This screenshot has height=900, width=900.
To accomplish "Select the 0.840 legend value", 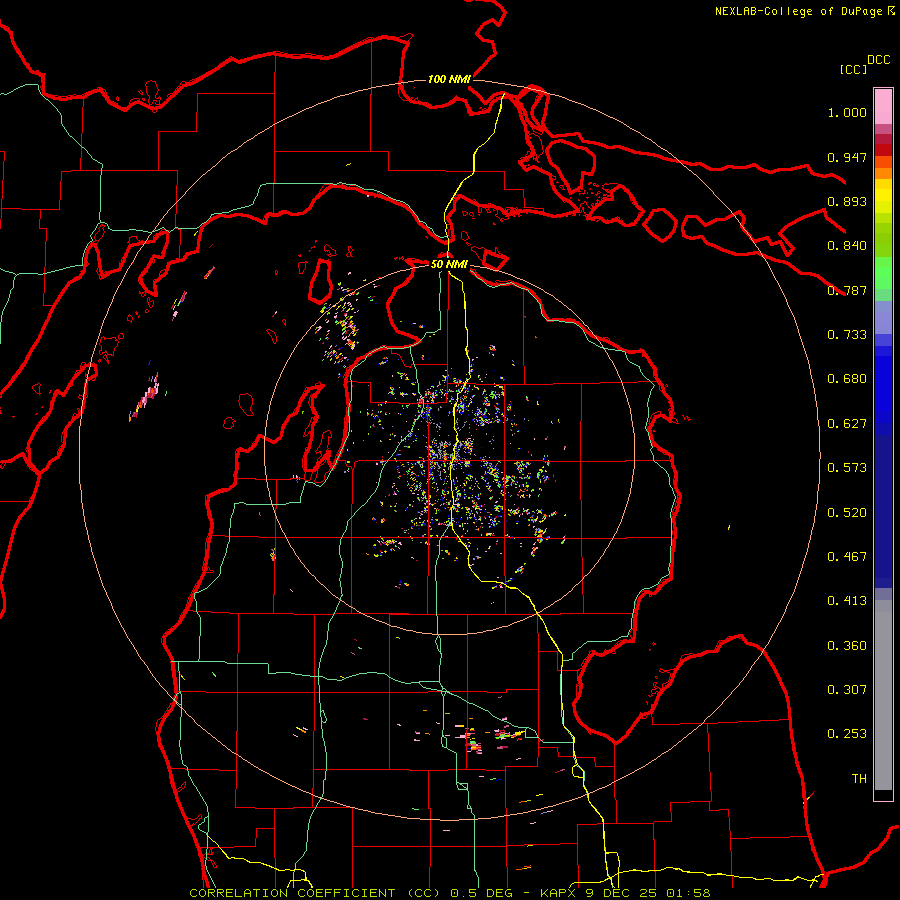I will coord(847,246).
